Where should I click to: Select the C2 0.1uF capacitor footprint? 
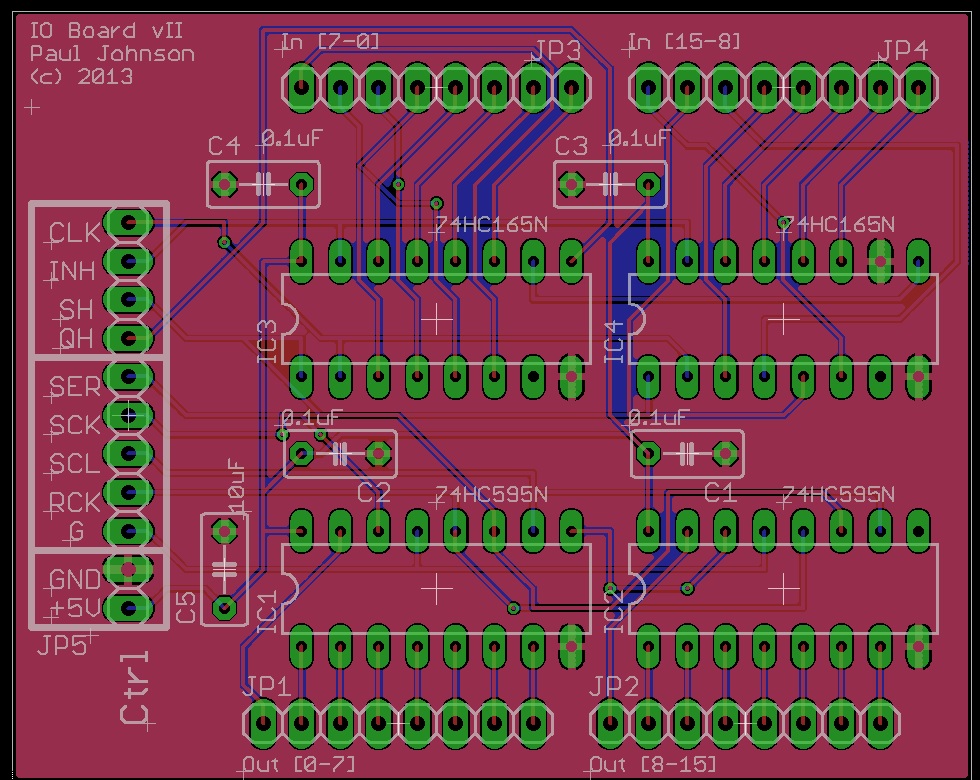(x=340, y=455)
